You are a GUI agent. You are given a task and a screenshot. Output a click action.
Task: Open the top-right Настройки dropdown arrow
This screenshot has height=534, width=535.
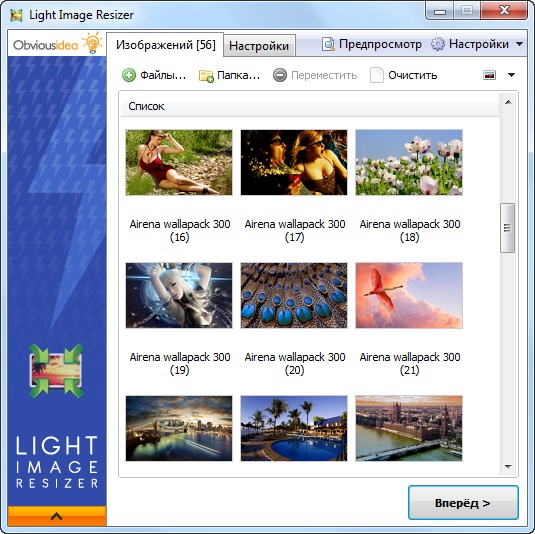coord(519,44)
